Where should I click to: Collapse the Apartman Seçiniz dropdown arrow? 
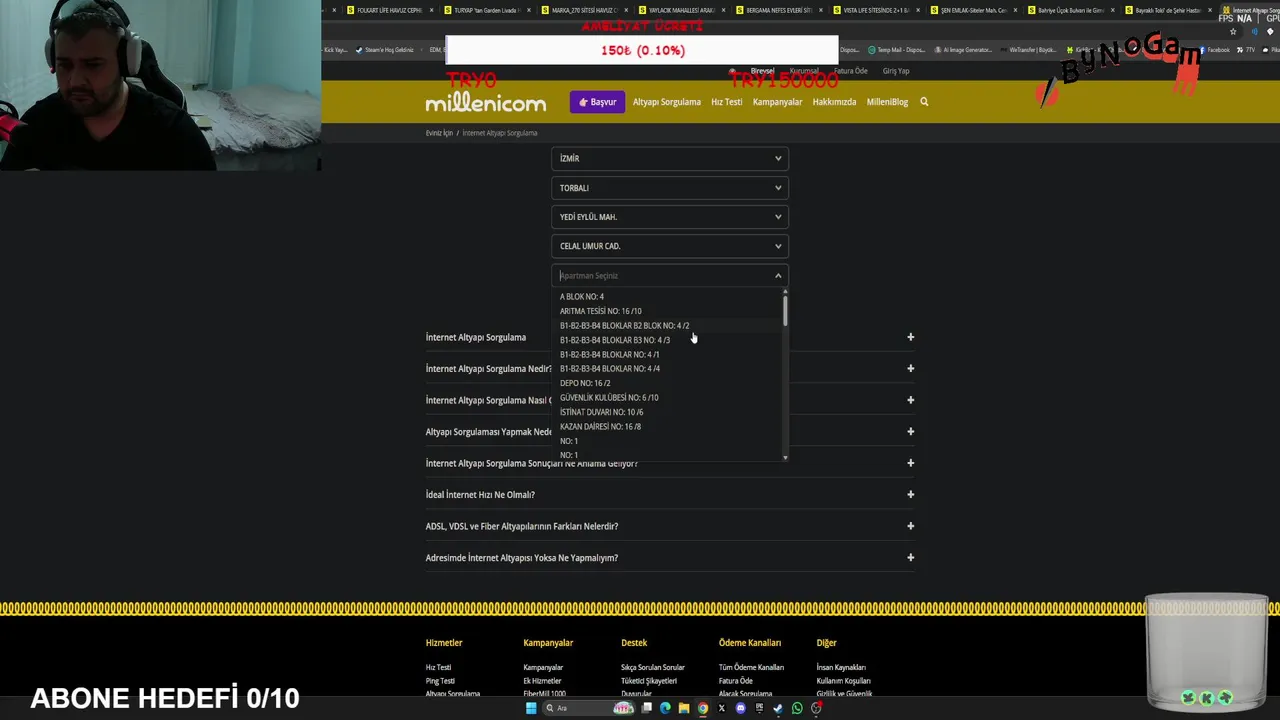(778, 276)
